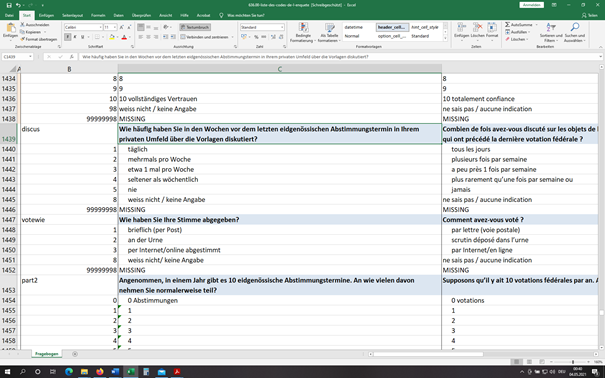
Task: Switch to the Seitenlayout tab
Action: [73, 15]
